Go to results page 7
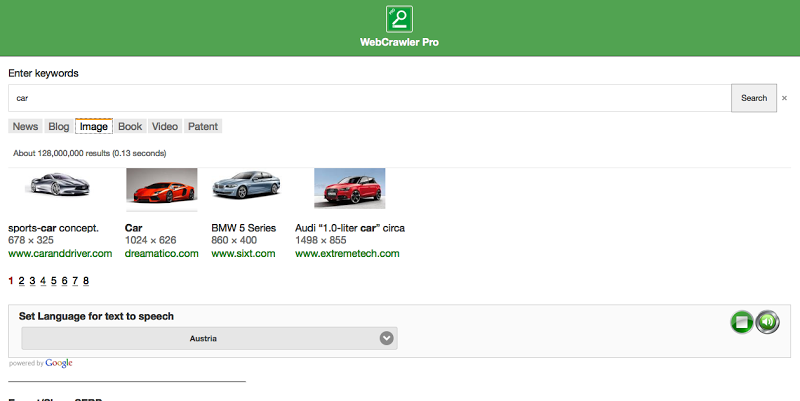The image size is (800, 401). 75,281
